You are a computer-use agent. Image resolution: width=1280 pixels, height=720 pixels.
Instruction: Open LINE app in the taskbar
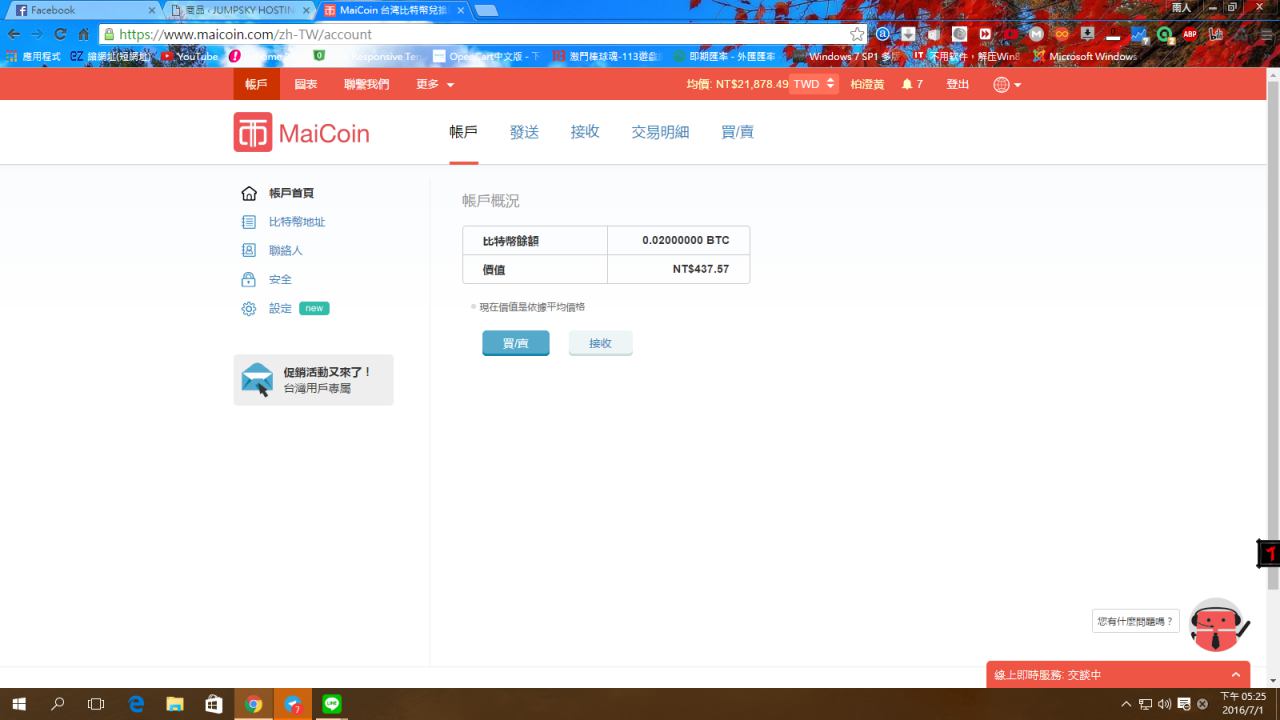[x=332, y=704]
